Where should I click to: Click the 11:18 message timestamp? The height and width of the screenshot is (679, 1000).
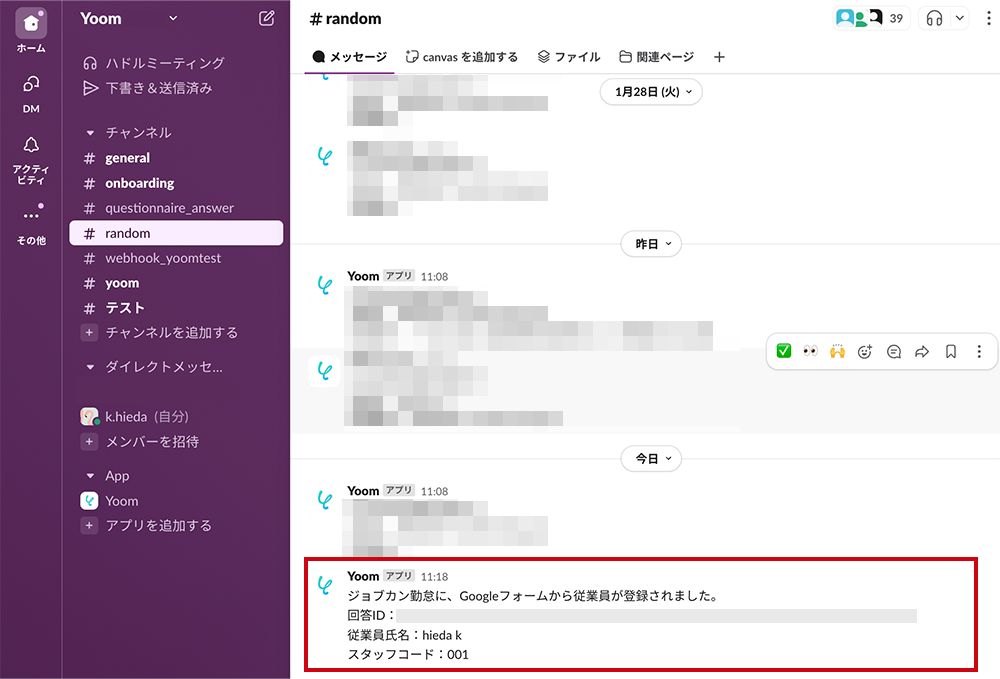434,576
